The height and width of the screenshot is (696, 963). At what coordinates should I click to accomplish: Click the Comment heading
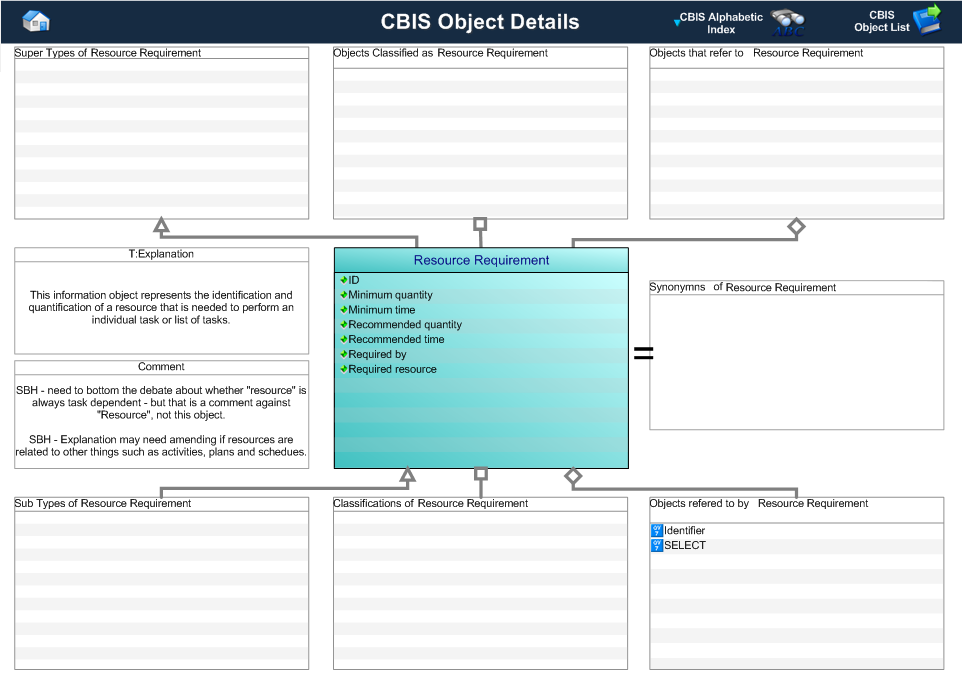point(161,366)
